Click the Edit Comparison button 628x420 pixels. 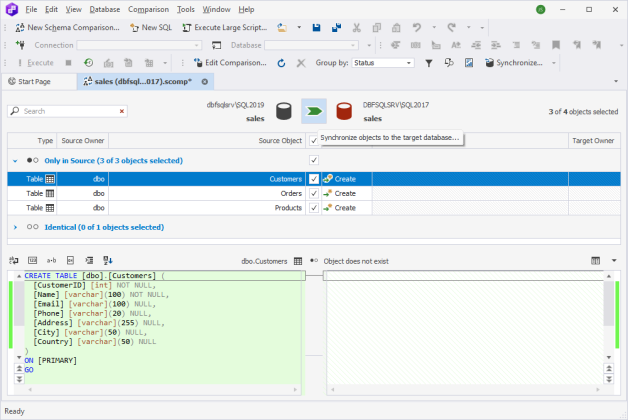(x=230, y=63)
